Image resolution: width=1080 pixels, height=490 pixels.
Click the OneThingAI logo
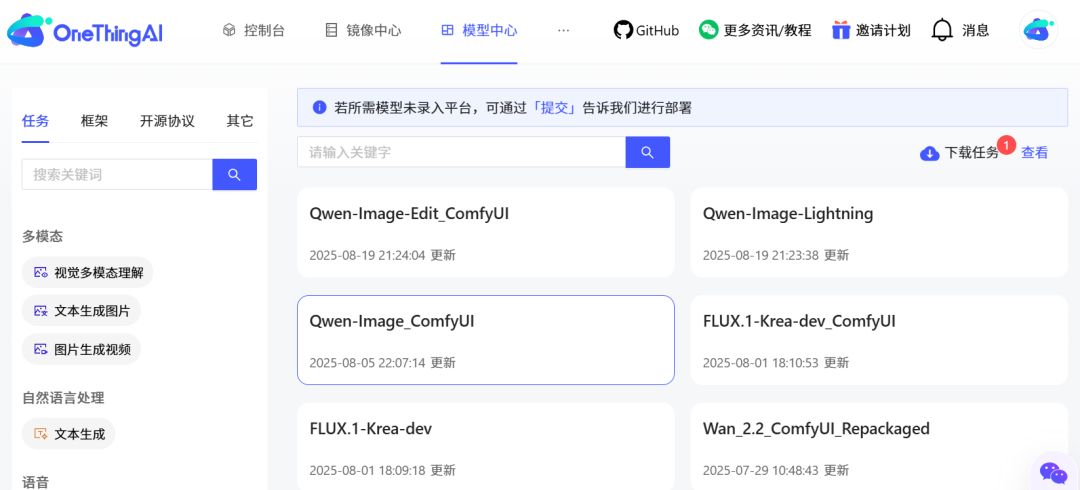click(x=84, y=32)
